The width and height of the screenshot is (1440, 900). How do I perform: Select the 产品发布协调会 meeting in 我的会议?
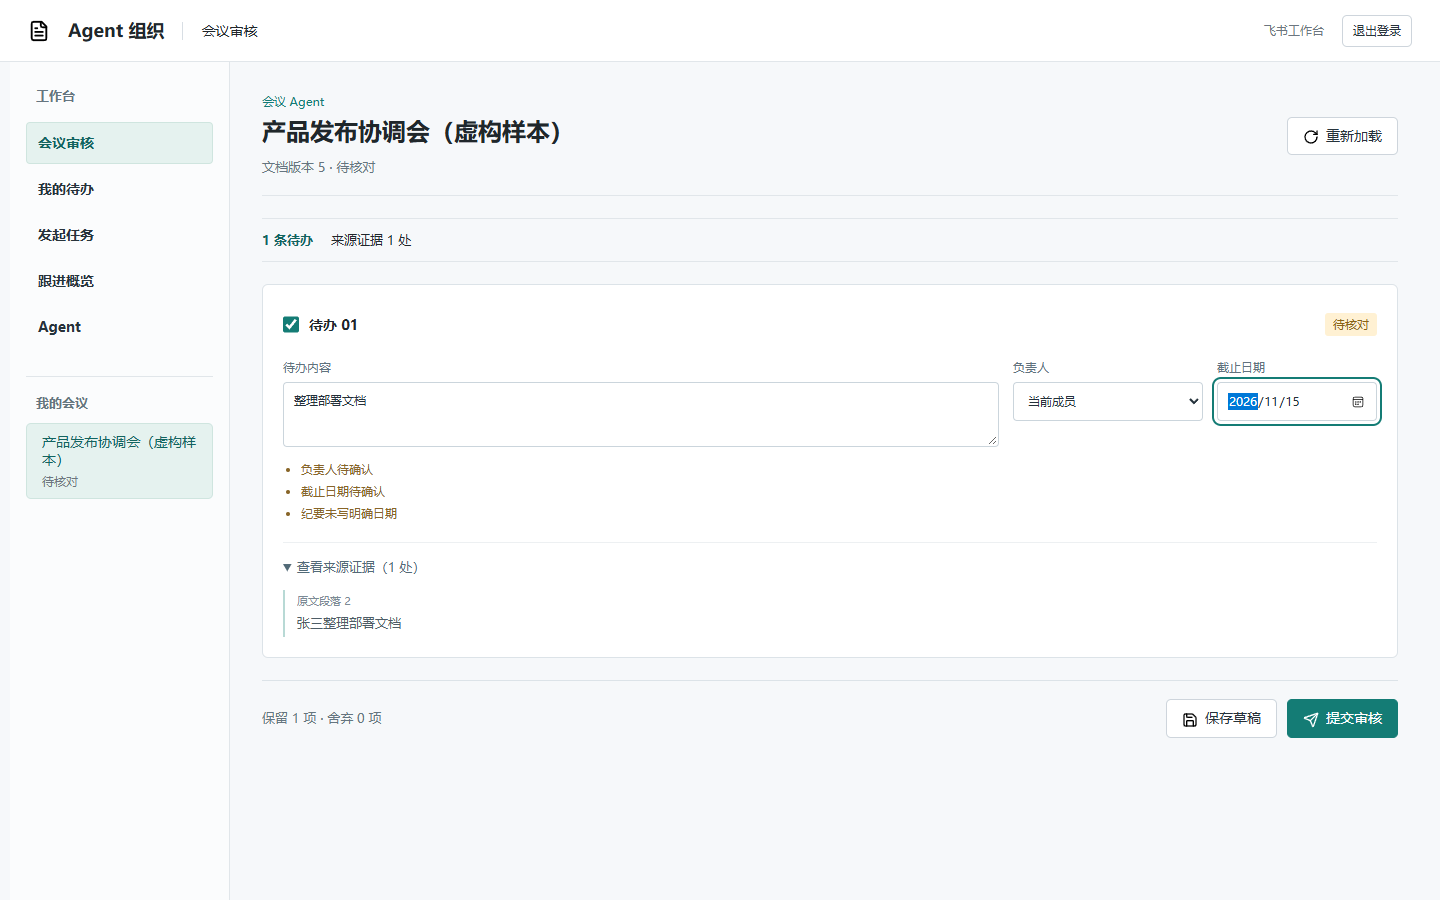pos(119,461)
